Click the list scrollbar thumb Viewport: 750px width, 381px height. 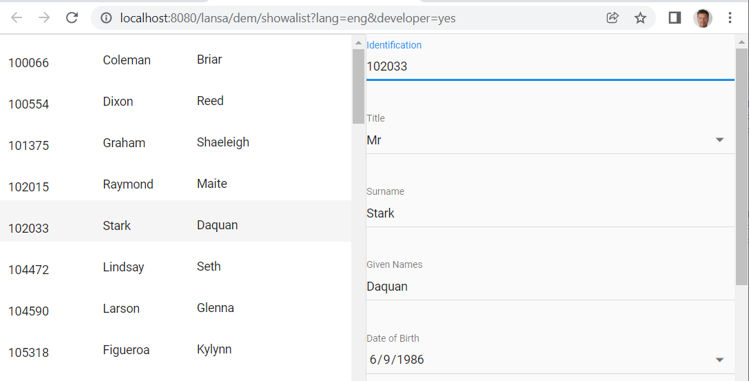coord(358,87)
